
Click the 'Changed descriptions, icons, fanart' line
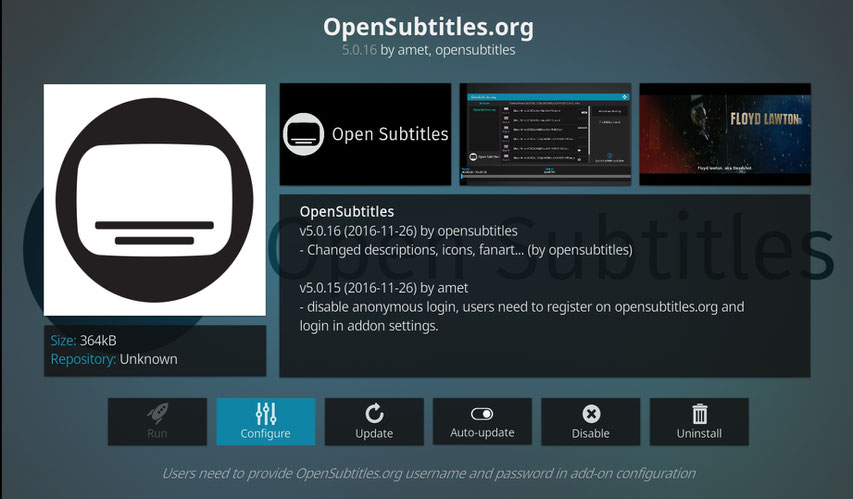point(466,250)
